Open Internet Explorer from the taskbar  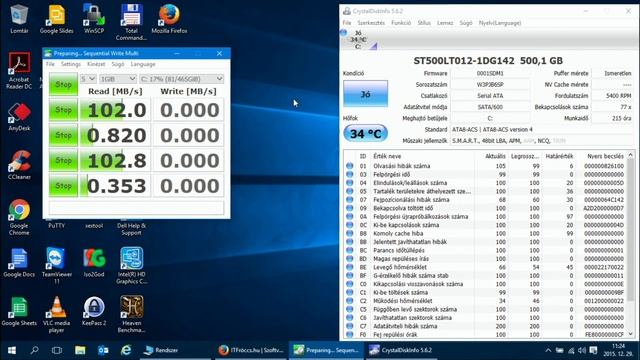pyautogui.click(x=126, y=350)
